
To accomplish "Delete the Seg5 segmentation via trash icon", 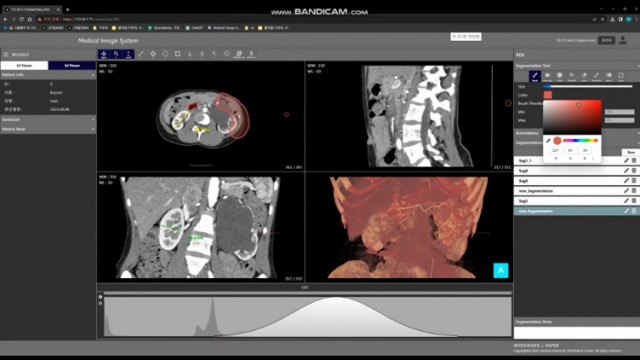I will 634,201.
